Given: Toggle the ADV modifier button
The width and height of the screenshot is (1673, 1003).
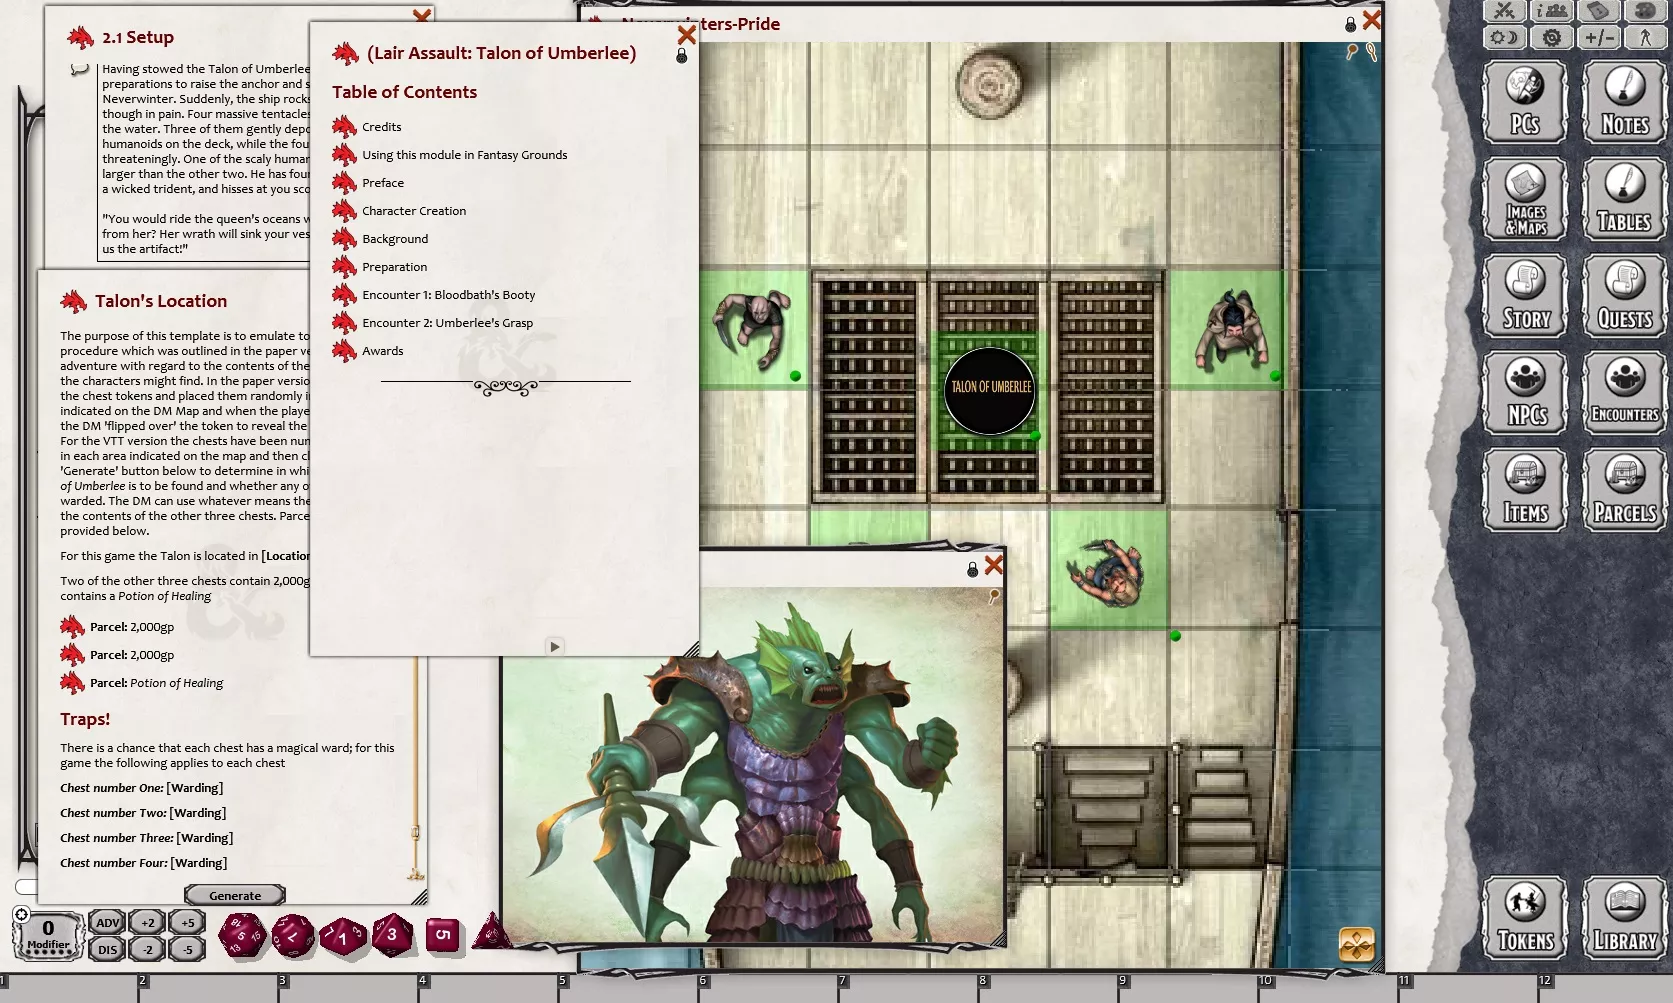Looking at the screenshot, I should [x=107, y=923].
